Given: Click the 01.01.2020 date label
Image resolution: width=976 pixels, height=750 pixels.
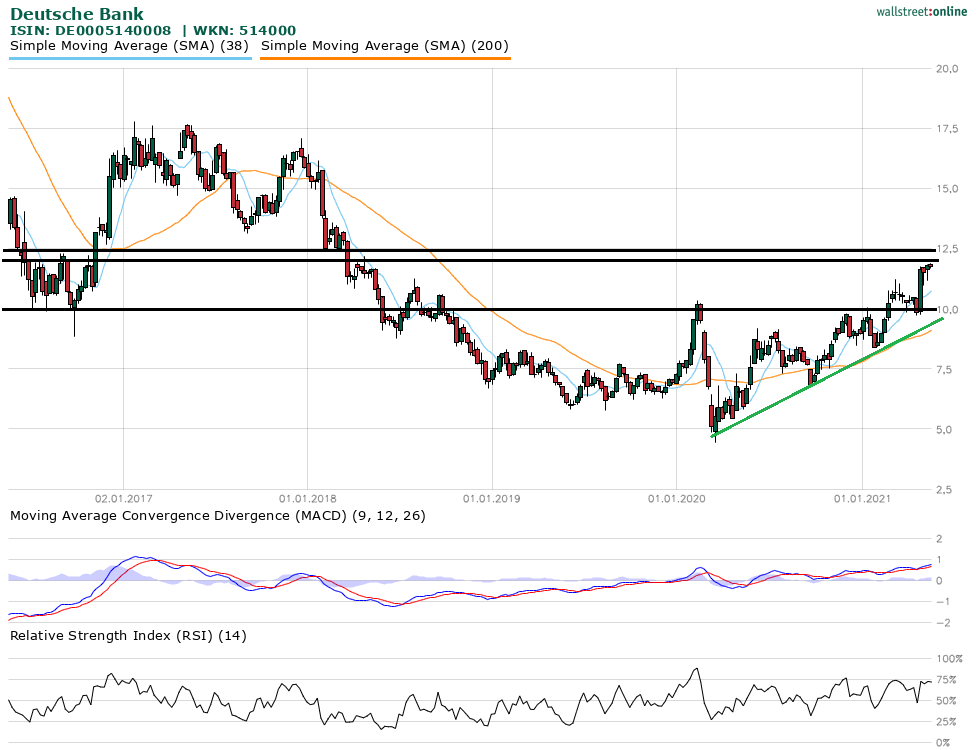Looking at the screenshot, I should pyautogui.click(x=677, y=497).
